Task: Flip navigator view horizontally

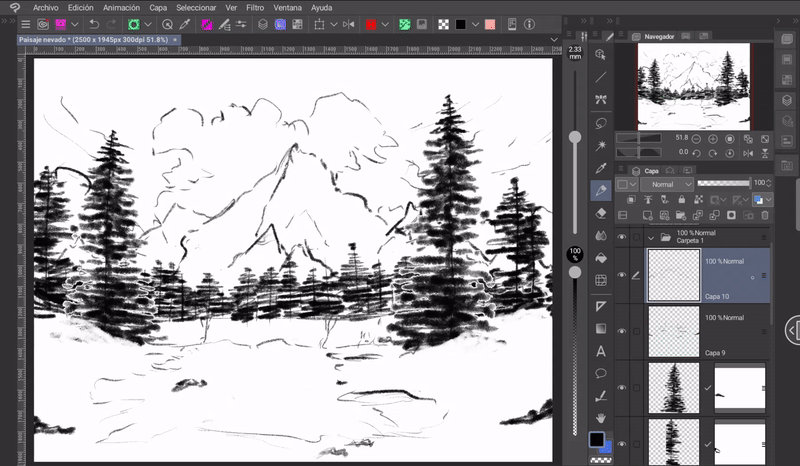Action: [746, 152]
